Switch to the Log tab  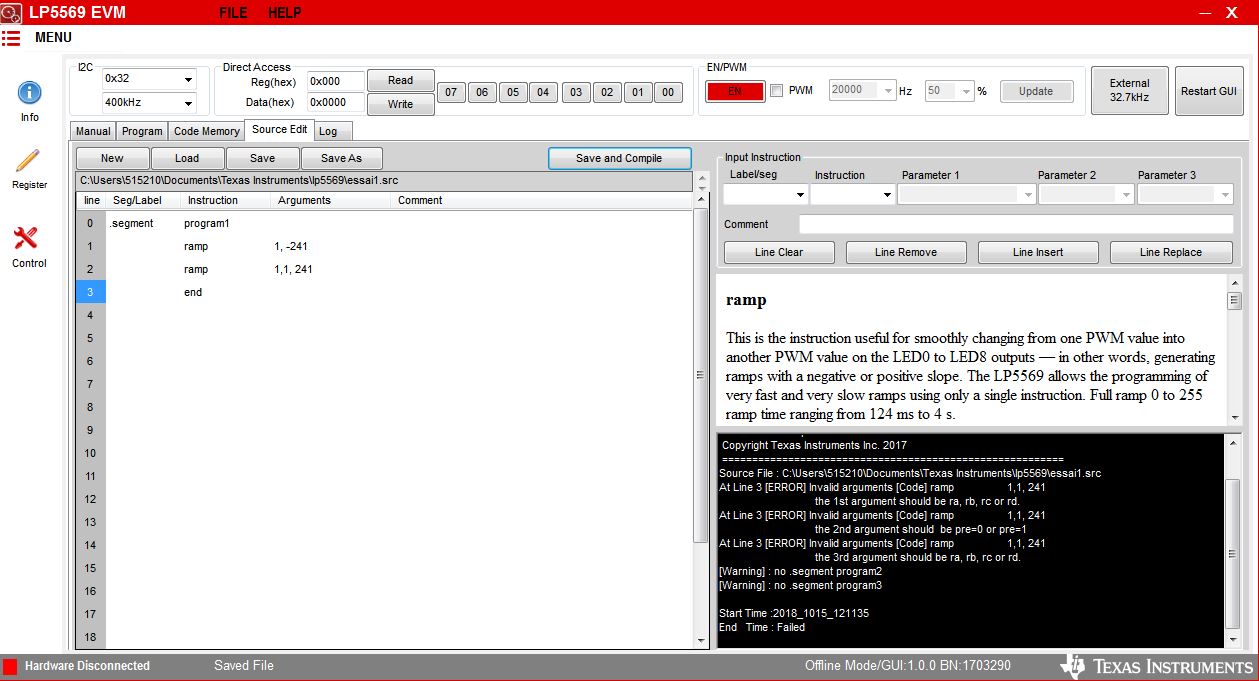331,130
